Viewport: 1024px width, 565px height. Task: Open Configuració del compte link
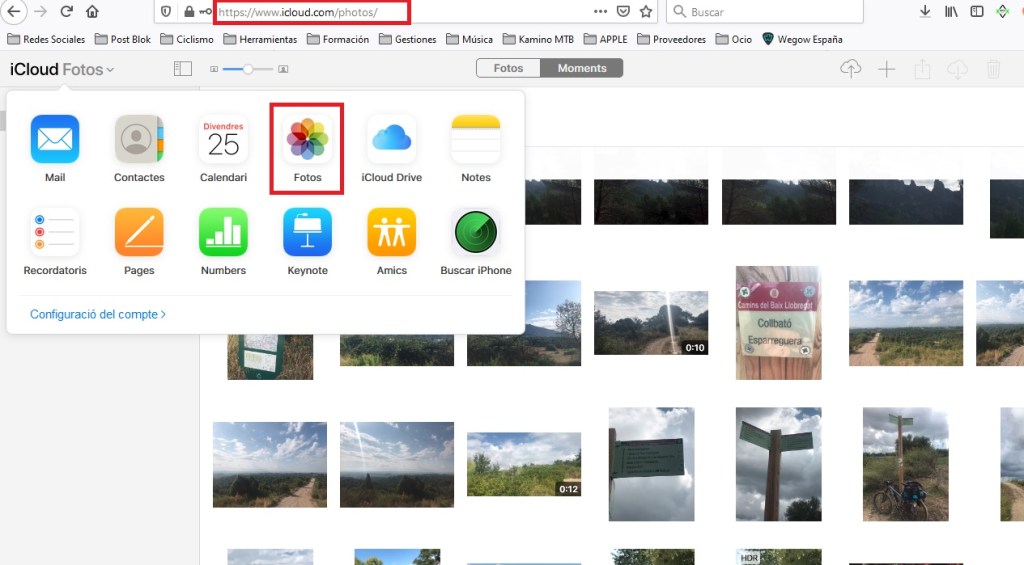pos(97,314)
